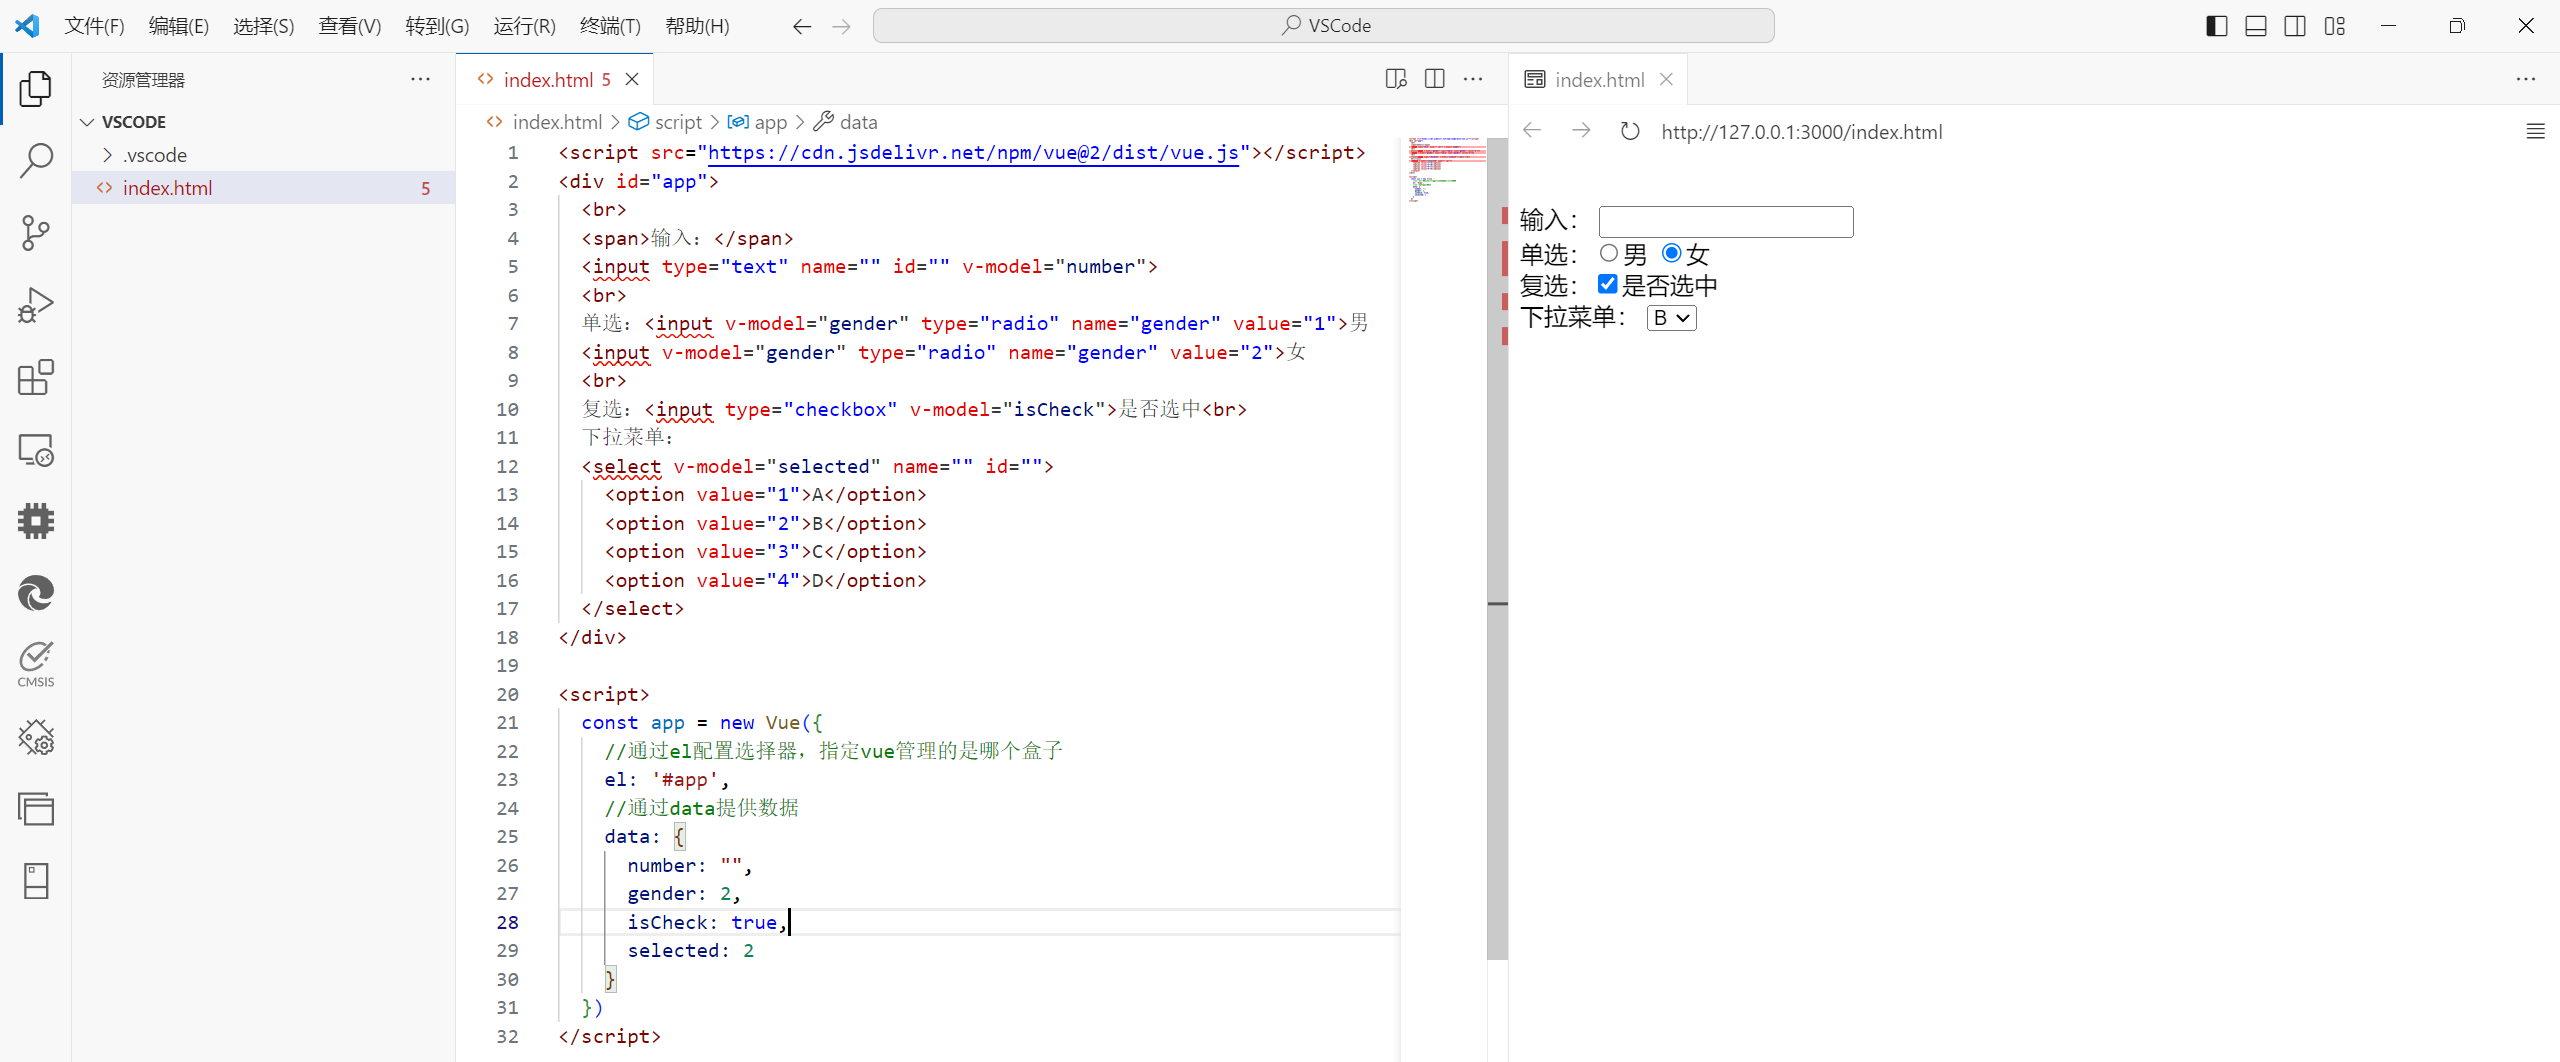Open the stacked windows icon in activity bar
The height and width of the screenshot is (1062, 2560).
coord(36,809)
